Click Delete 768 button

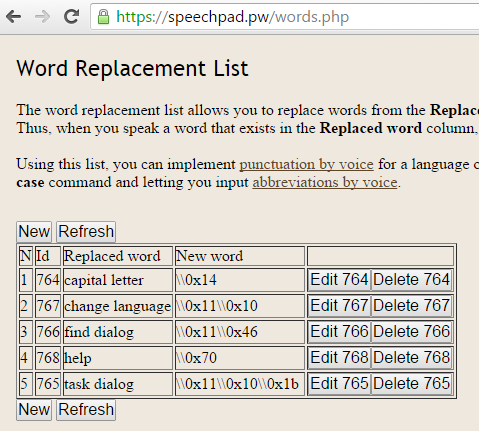click(x=411, y=358)
